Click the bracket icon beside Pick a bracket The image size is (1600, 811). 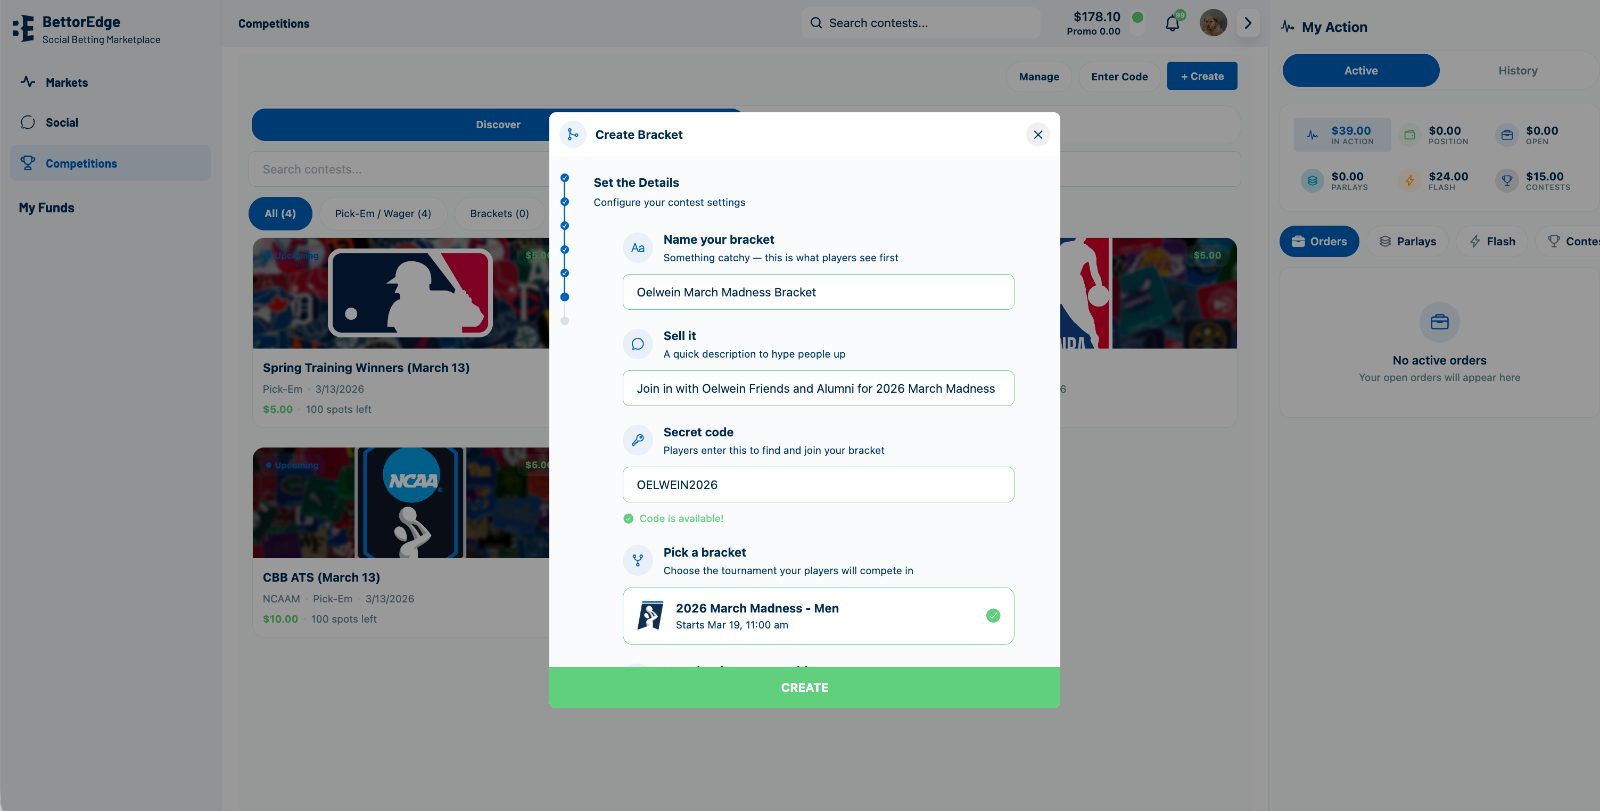pyautogui.click(x=638, y=560)
